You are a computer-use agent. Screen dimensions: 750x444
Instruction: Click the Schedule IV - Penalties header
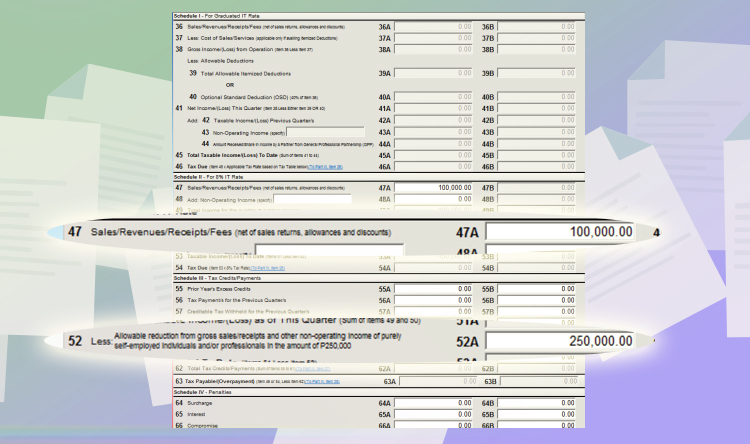(x=202, y=392)
